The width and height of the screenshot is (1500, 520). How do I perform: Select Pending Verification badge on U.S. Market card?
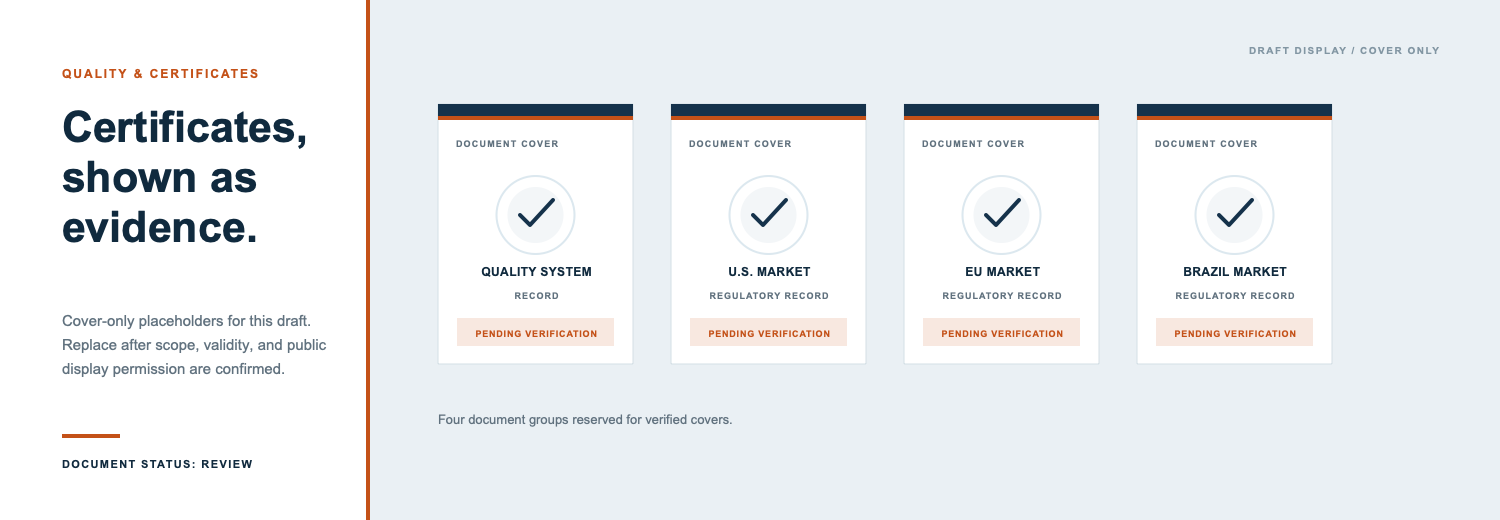click(x=769, y=333)
